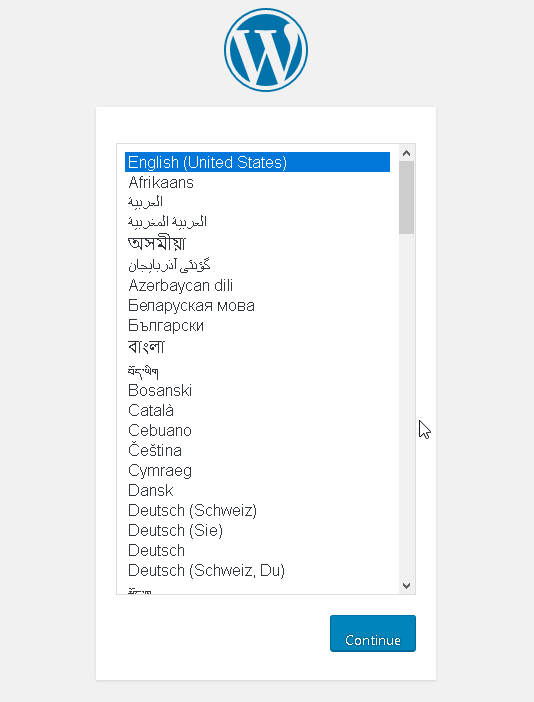This screenshot has width=534, height=702.
Task: Click the scrollbar up arrow
Action: (x=406, y=153)
